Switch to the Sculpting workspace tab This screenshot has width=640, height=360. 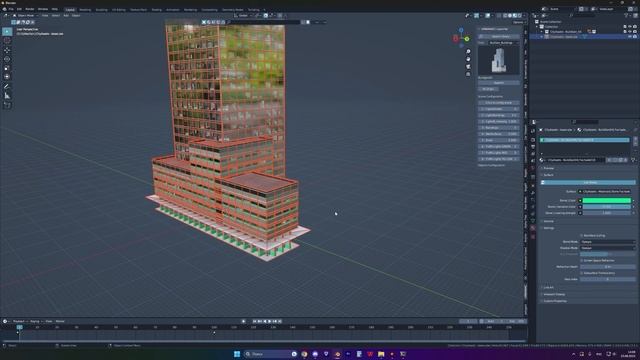101,9
